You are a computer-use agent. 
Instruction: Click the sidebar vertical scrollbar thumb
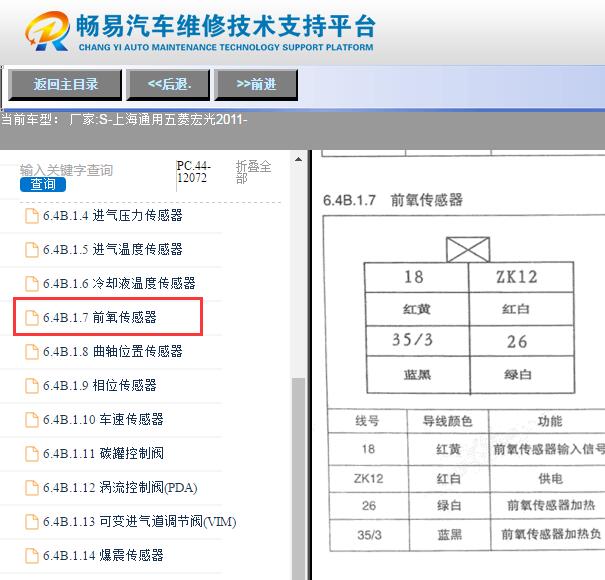click(x=298, y=479)
